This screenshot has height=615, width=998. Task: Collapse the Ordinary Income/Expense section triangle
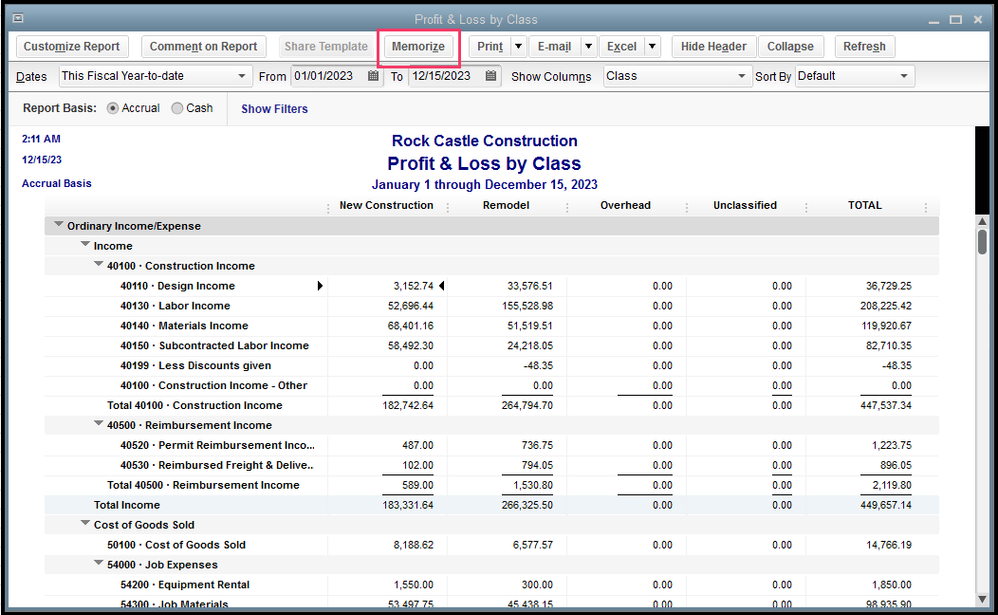coord(59,226)
